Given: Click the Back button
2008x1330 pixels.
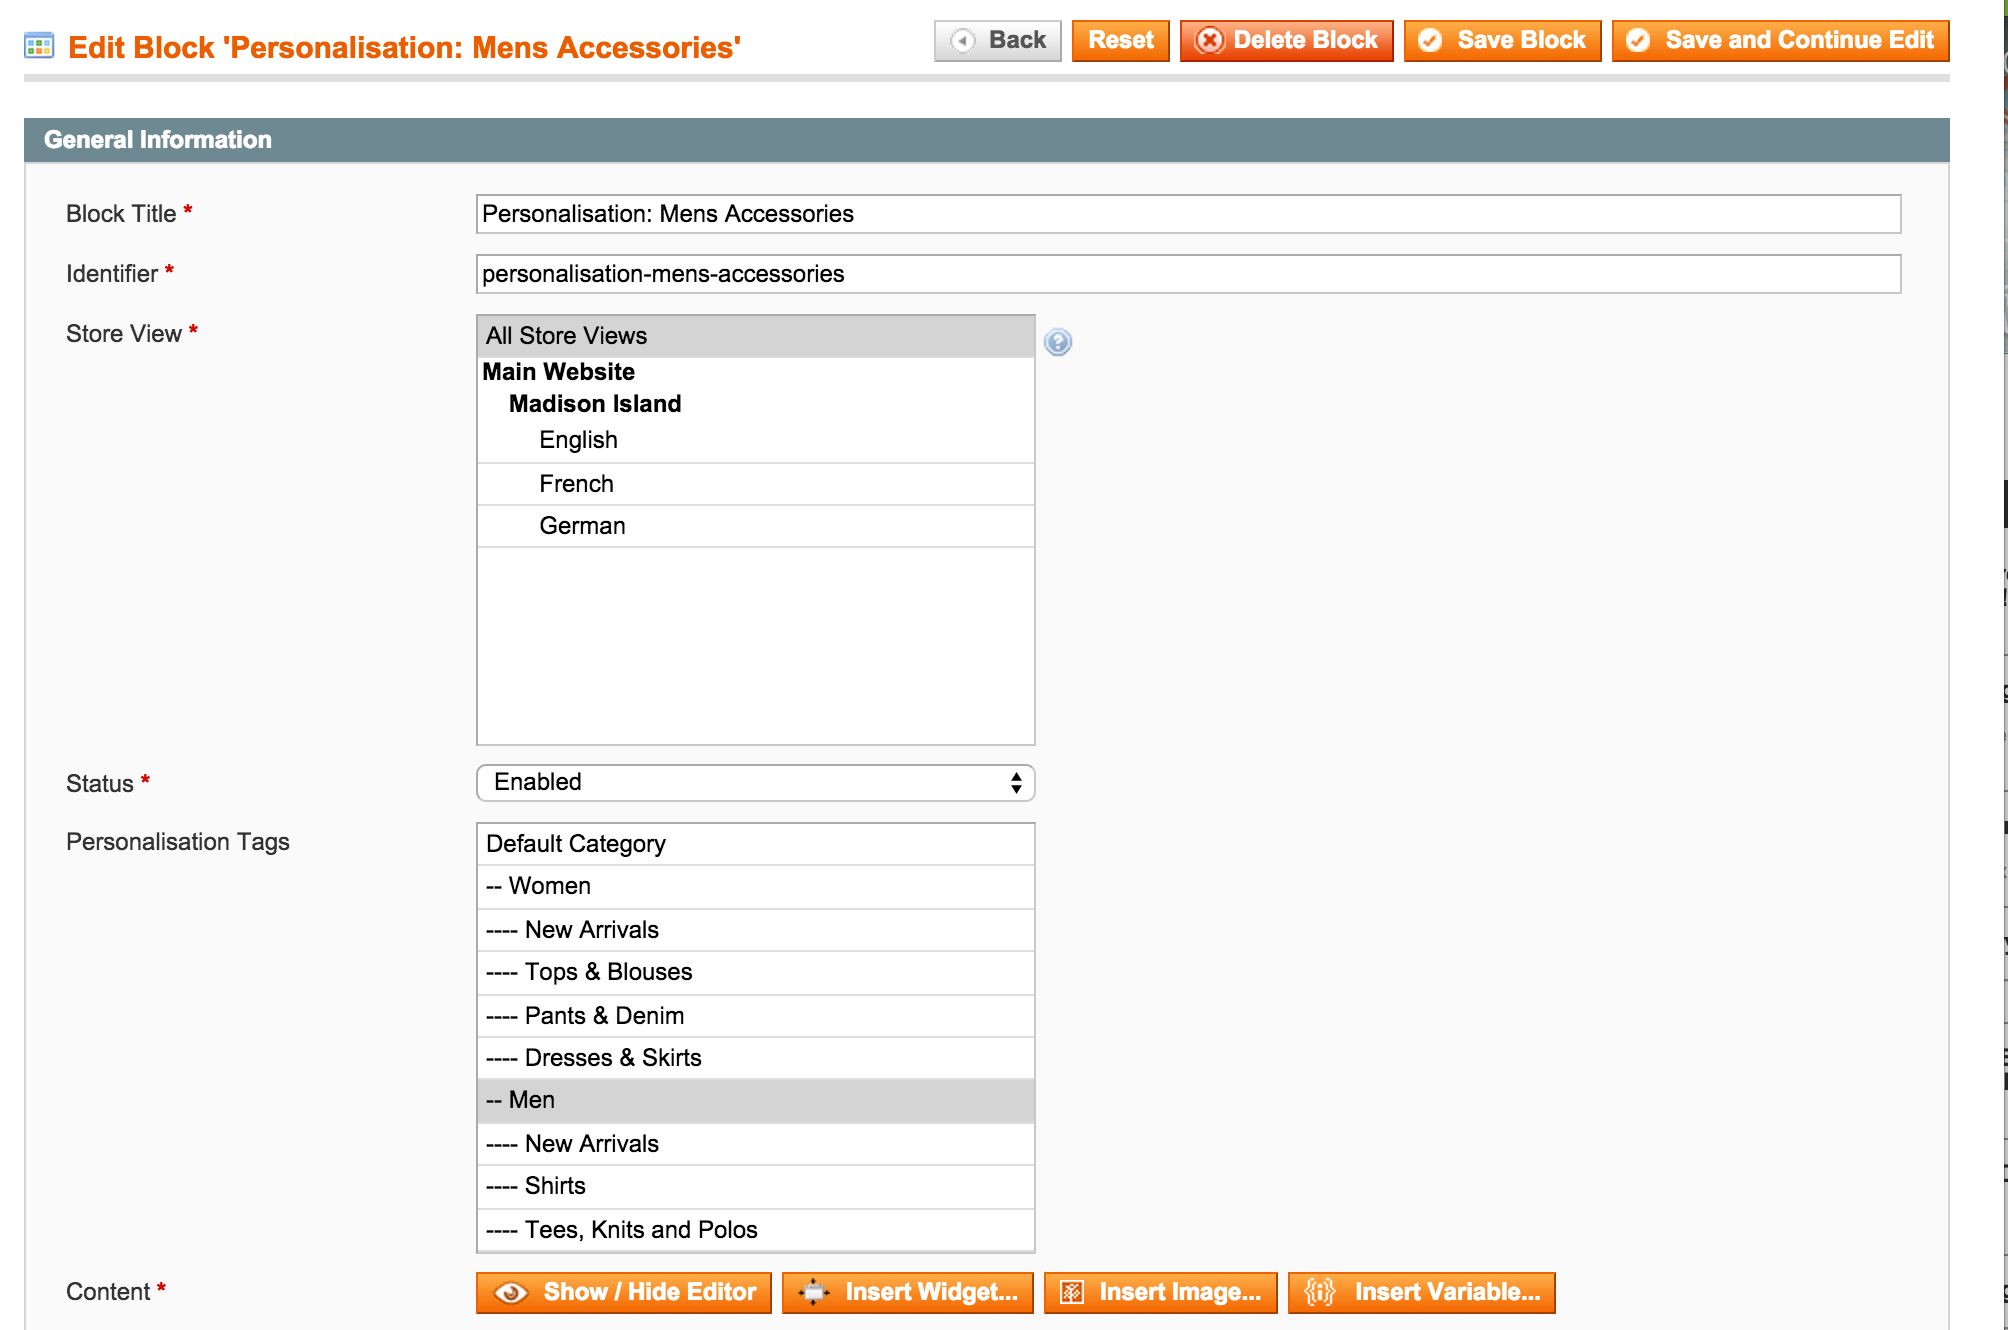Looking at the screenshot, I should point(997,41).
